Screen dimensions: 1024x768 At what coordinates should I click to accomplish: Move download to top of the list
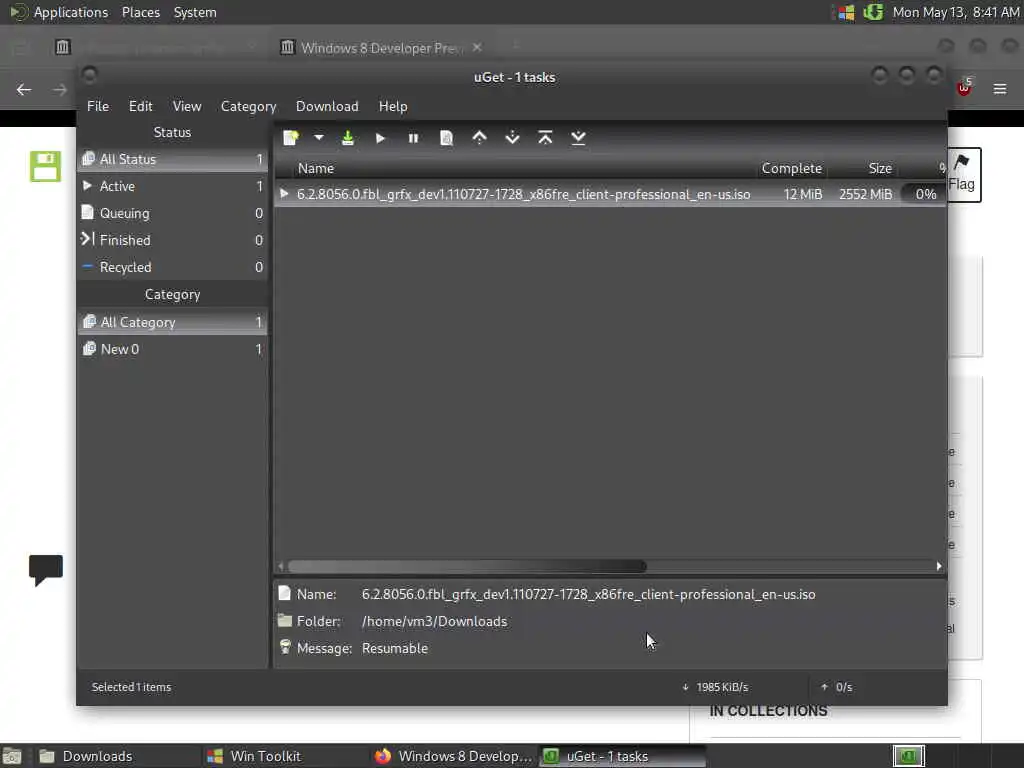coord(545,138)
